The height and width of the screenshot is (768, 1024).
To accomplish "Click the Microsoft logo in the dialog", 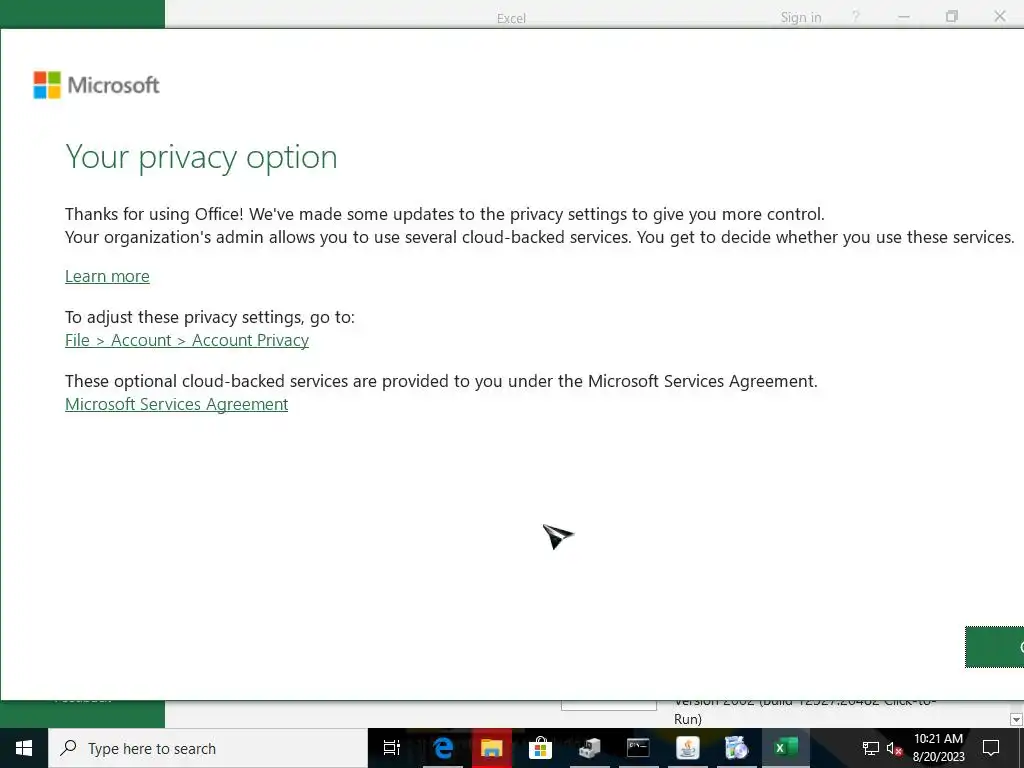I will point(97,85).
